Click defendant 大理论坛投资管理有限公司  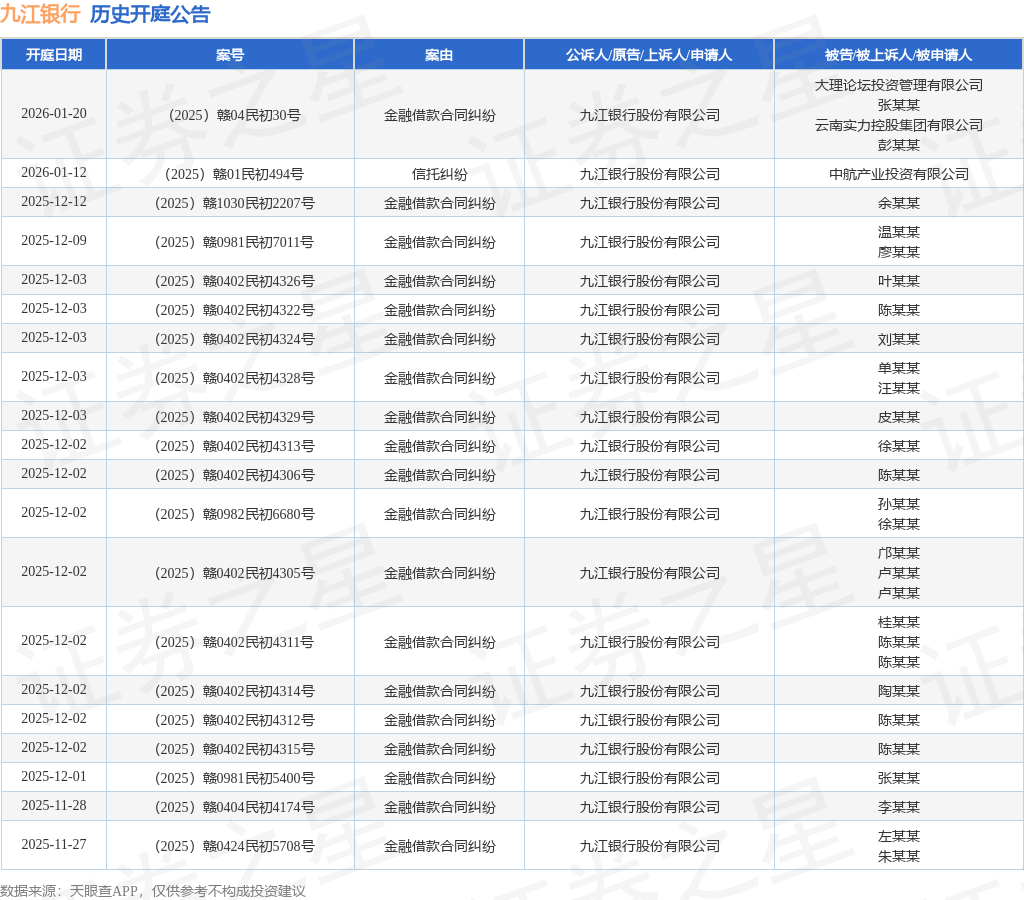coord(899,85)
